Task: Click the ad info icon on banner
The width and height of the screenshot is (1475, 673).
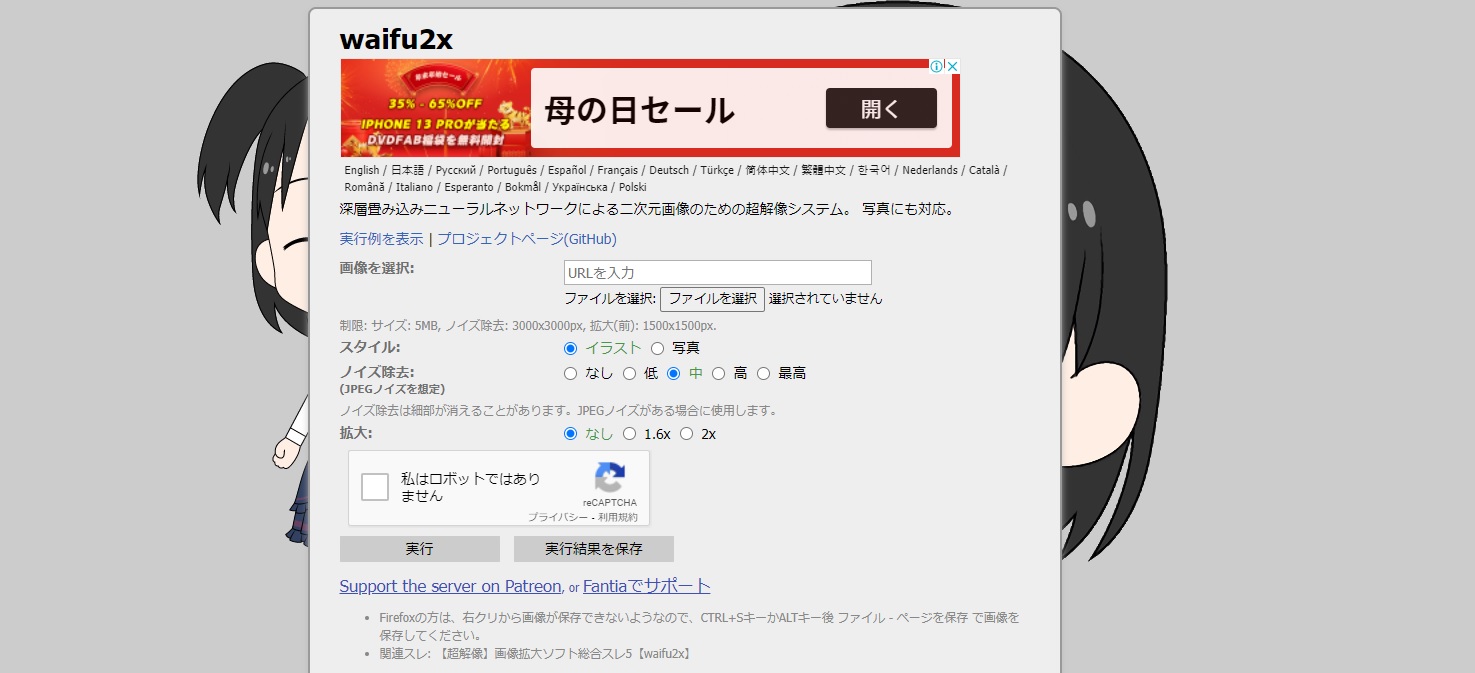Action: click(937, 66)
